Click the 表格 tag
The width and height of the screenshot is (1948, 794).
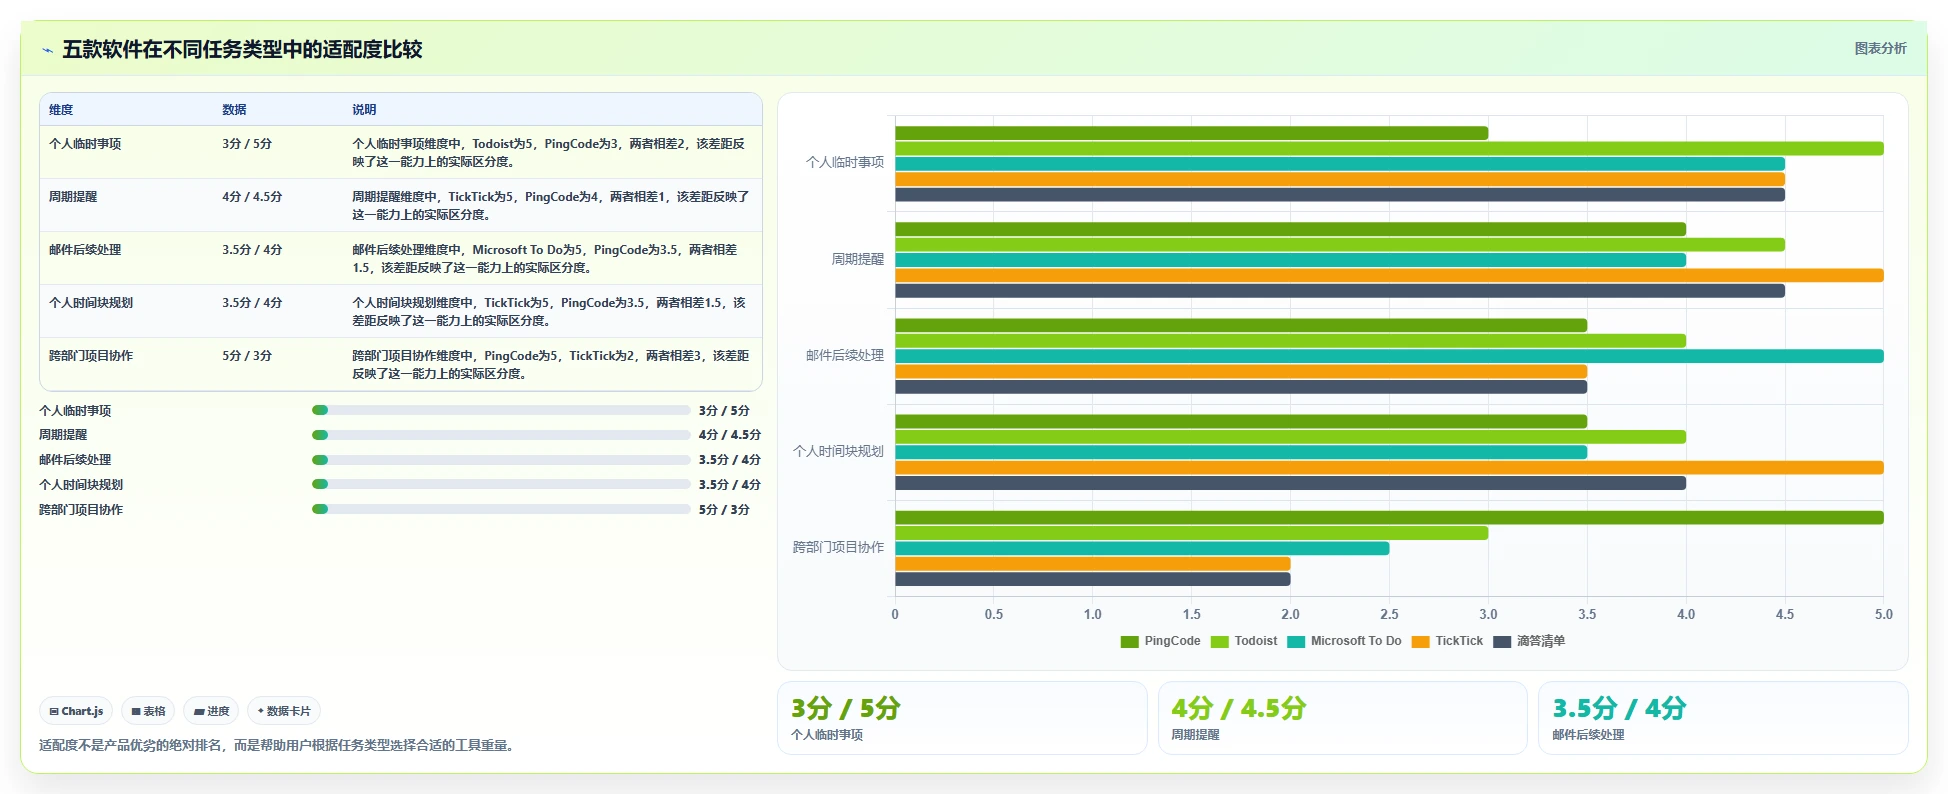[148, 711]
